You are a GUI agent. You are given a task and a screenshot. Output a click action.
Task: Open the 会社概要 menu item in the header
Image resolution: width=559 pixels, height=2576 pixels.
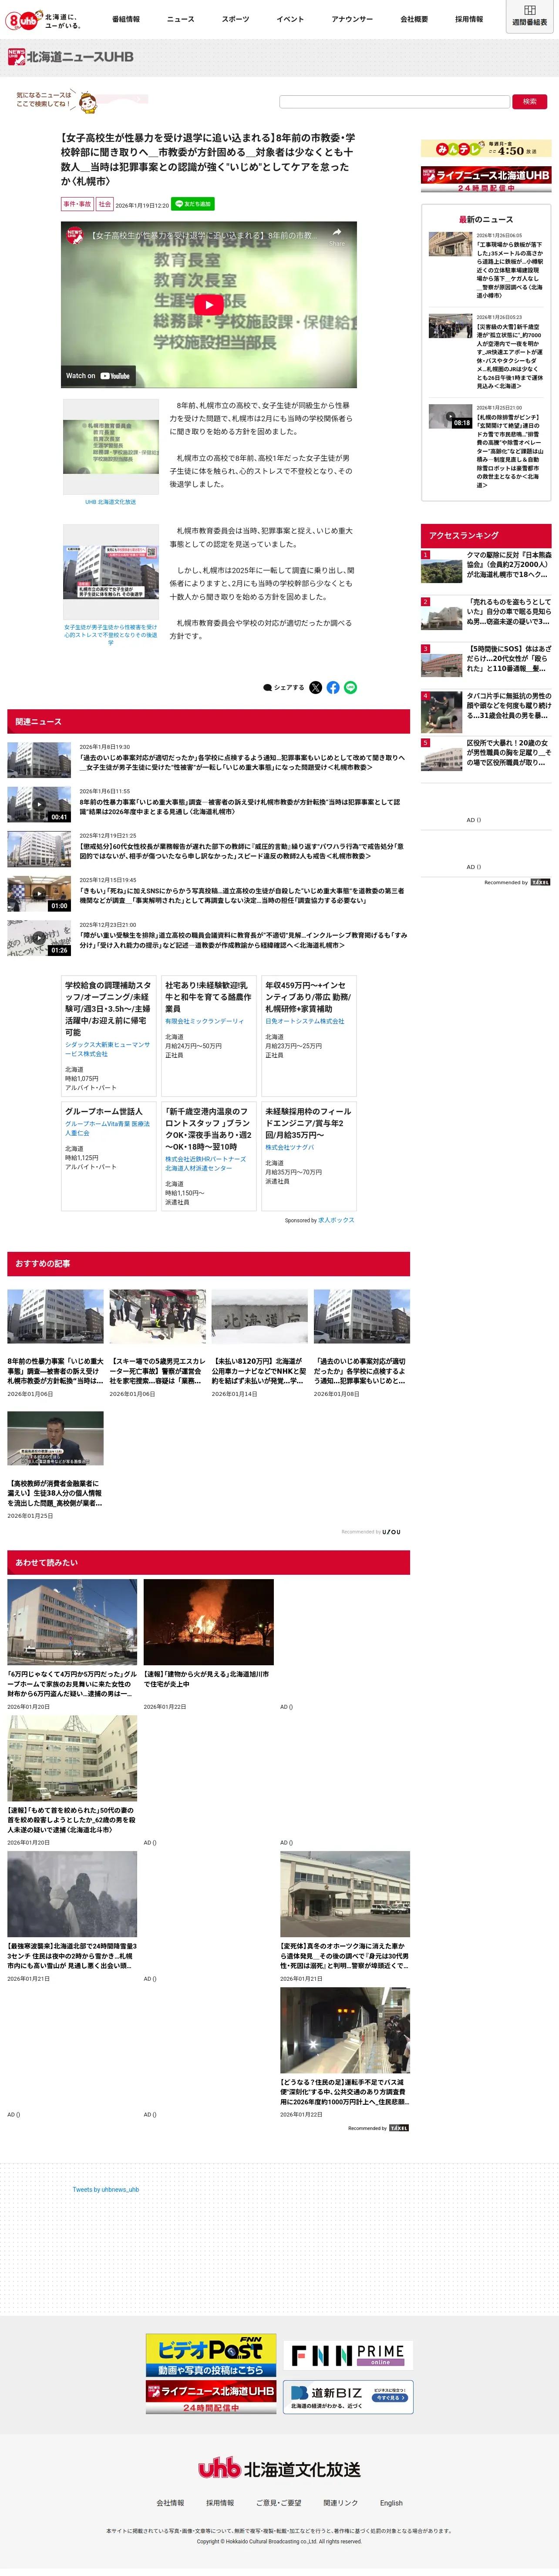click(414, 19)
